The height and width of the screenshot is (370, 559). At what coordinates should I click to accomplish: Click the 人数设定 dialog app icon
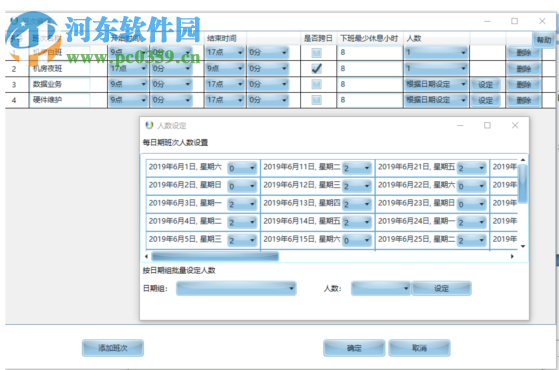tap(149, 125)
